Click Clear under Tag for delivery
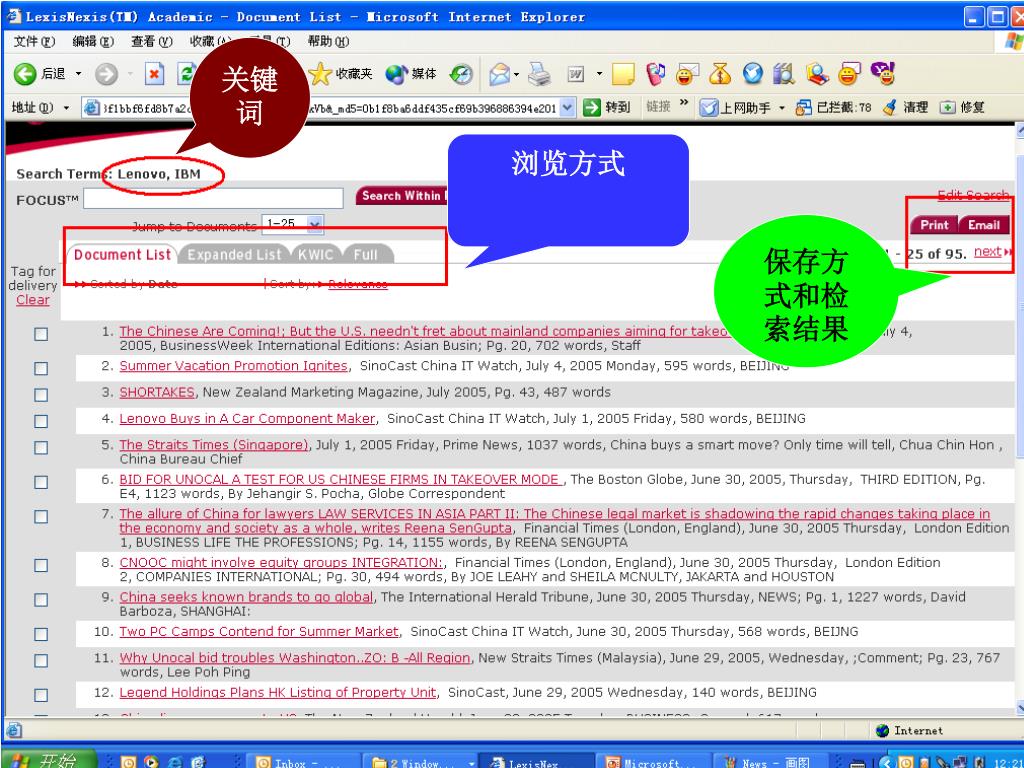The width and height of the screenshot is (1024, 768). click(33, 300)
